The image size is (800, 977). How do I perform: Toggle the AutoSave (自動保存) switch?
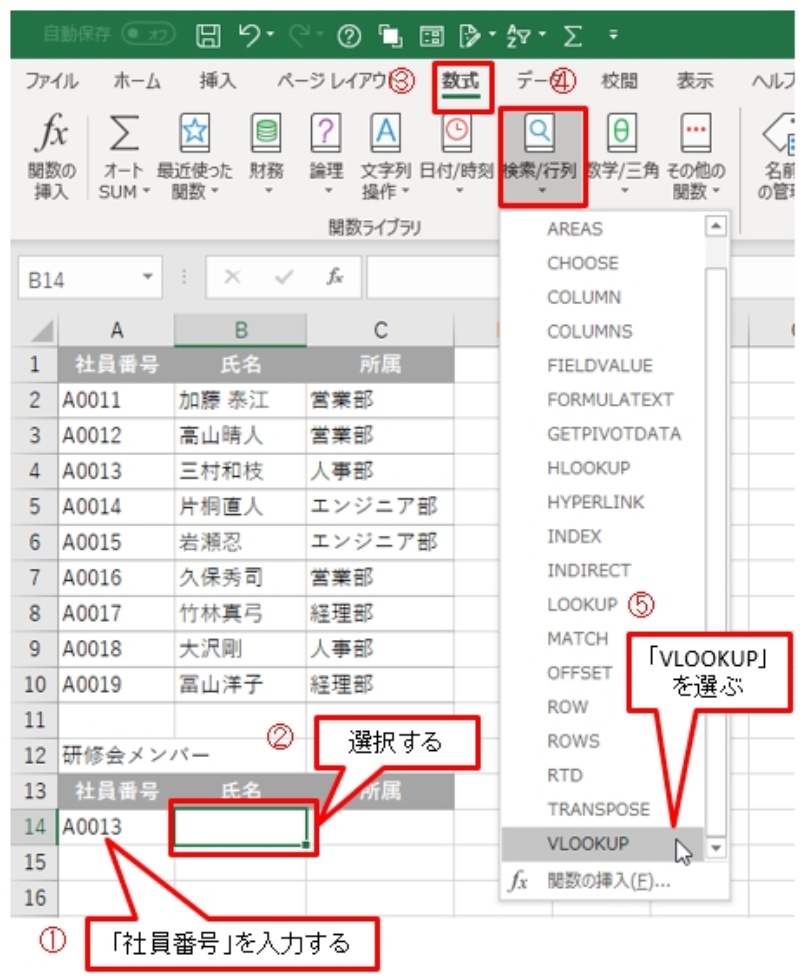tap(148, 36)
